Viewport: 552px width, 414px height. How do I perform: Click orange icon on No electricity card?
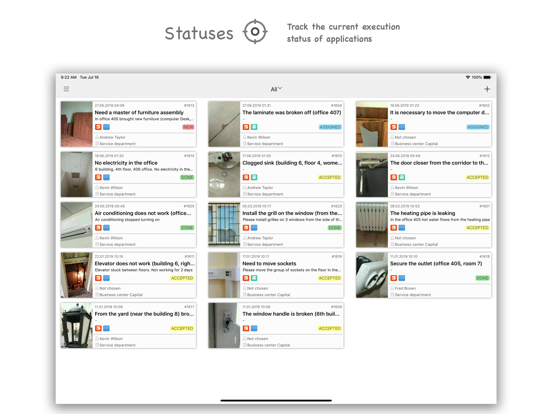coord(98,177)
